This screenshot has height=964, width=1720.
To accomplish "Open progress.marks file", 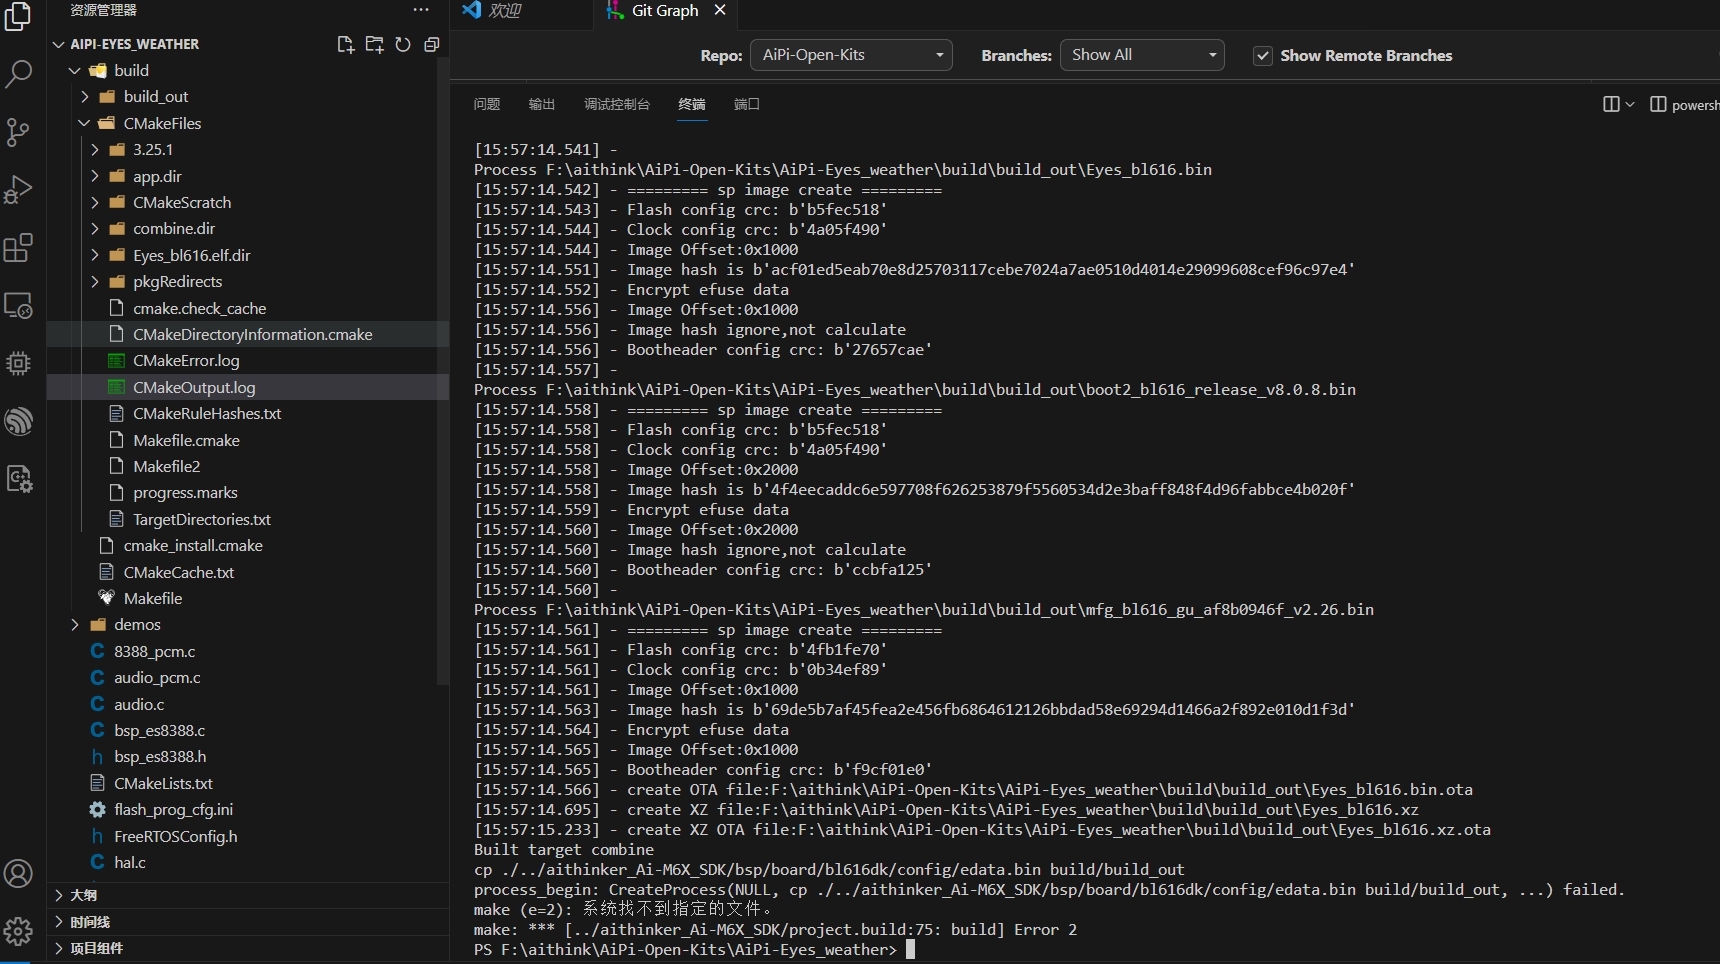I will tap(185, 492).
